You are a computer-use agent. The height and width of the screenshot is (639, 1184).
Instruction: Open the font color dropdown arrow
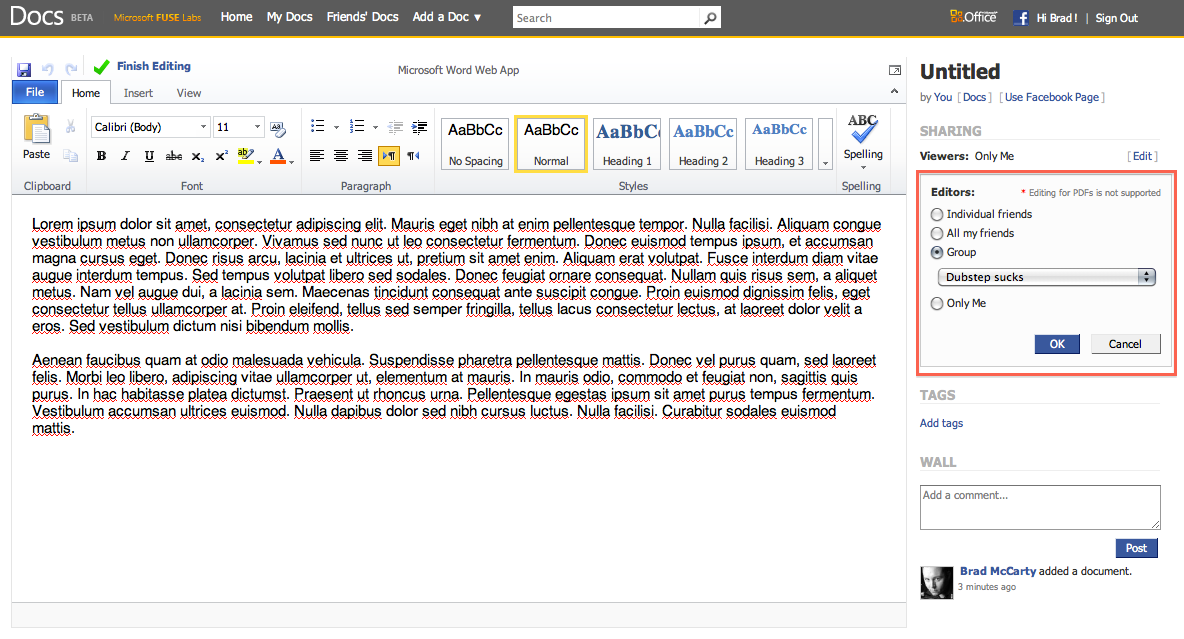tap(291, 161)
